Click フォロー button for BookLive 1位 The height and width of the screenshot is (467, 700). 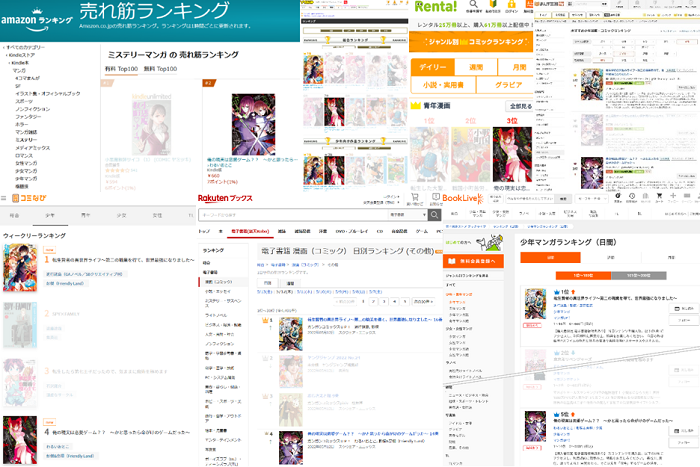pos(684,320)
